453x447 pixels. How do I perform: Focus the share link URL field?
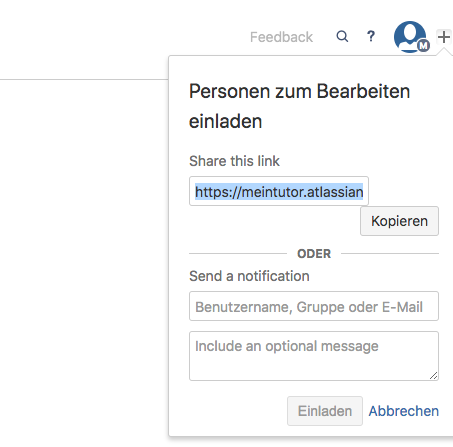279,191
